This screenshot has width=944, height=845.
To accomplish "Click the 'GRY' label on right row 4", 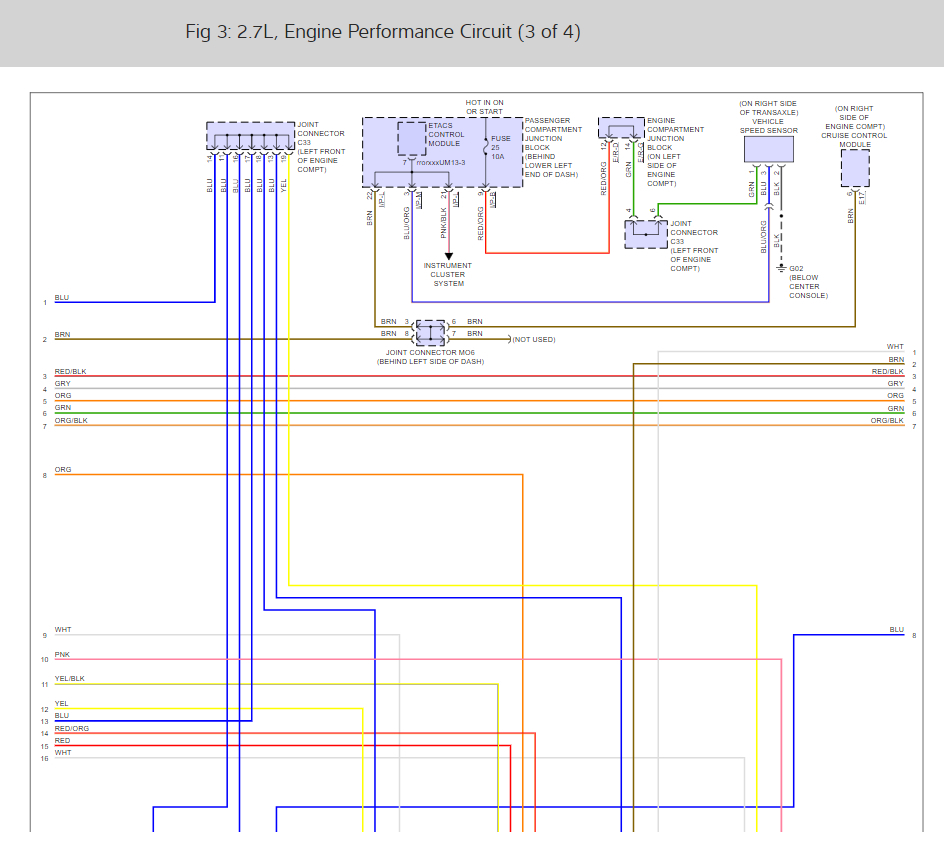I will 896,383.
